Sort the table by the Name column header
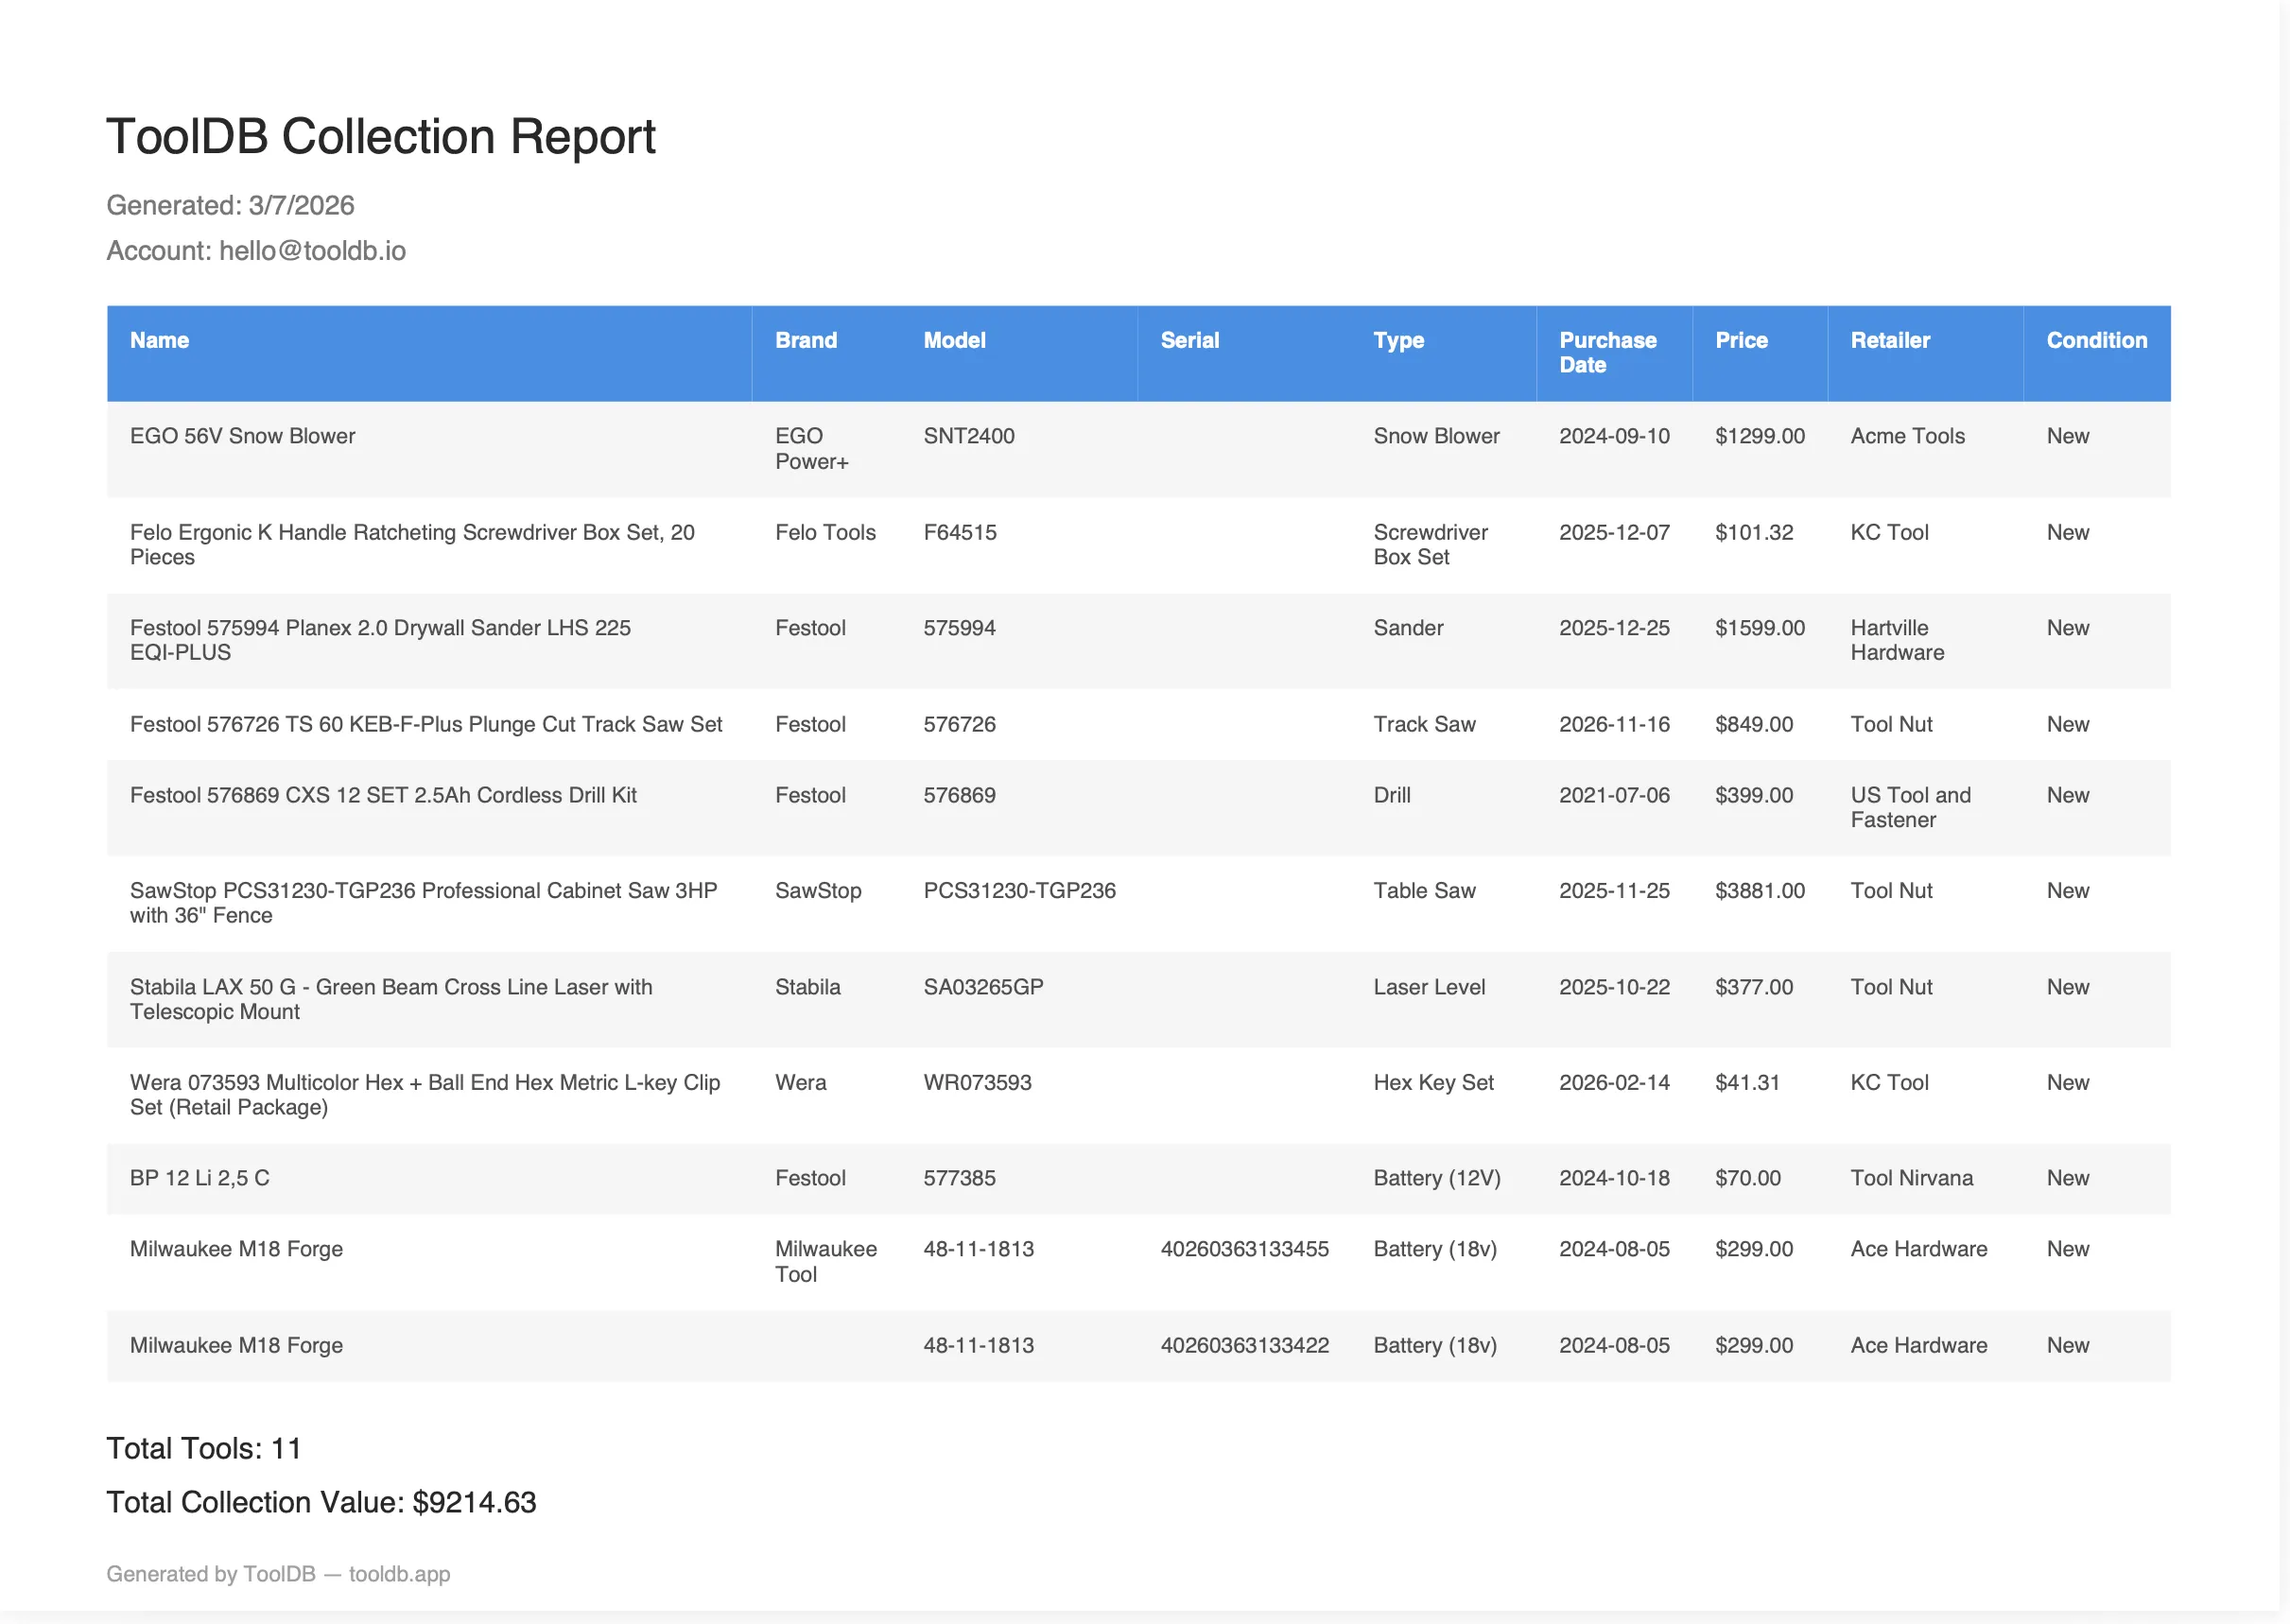2290x1624 pixels. (160, 340)
